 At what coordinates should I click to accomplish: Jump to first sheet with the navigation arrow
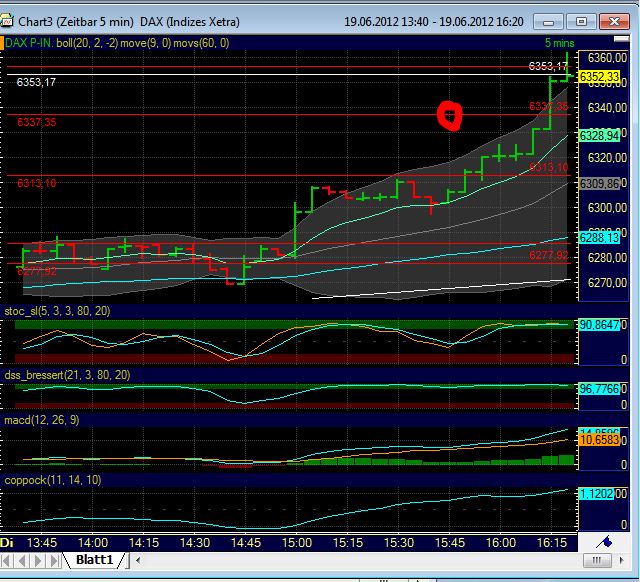[x=7, y=560]
